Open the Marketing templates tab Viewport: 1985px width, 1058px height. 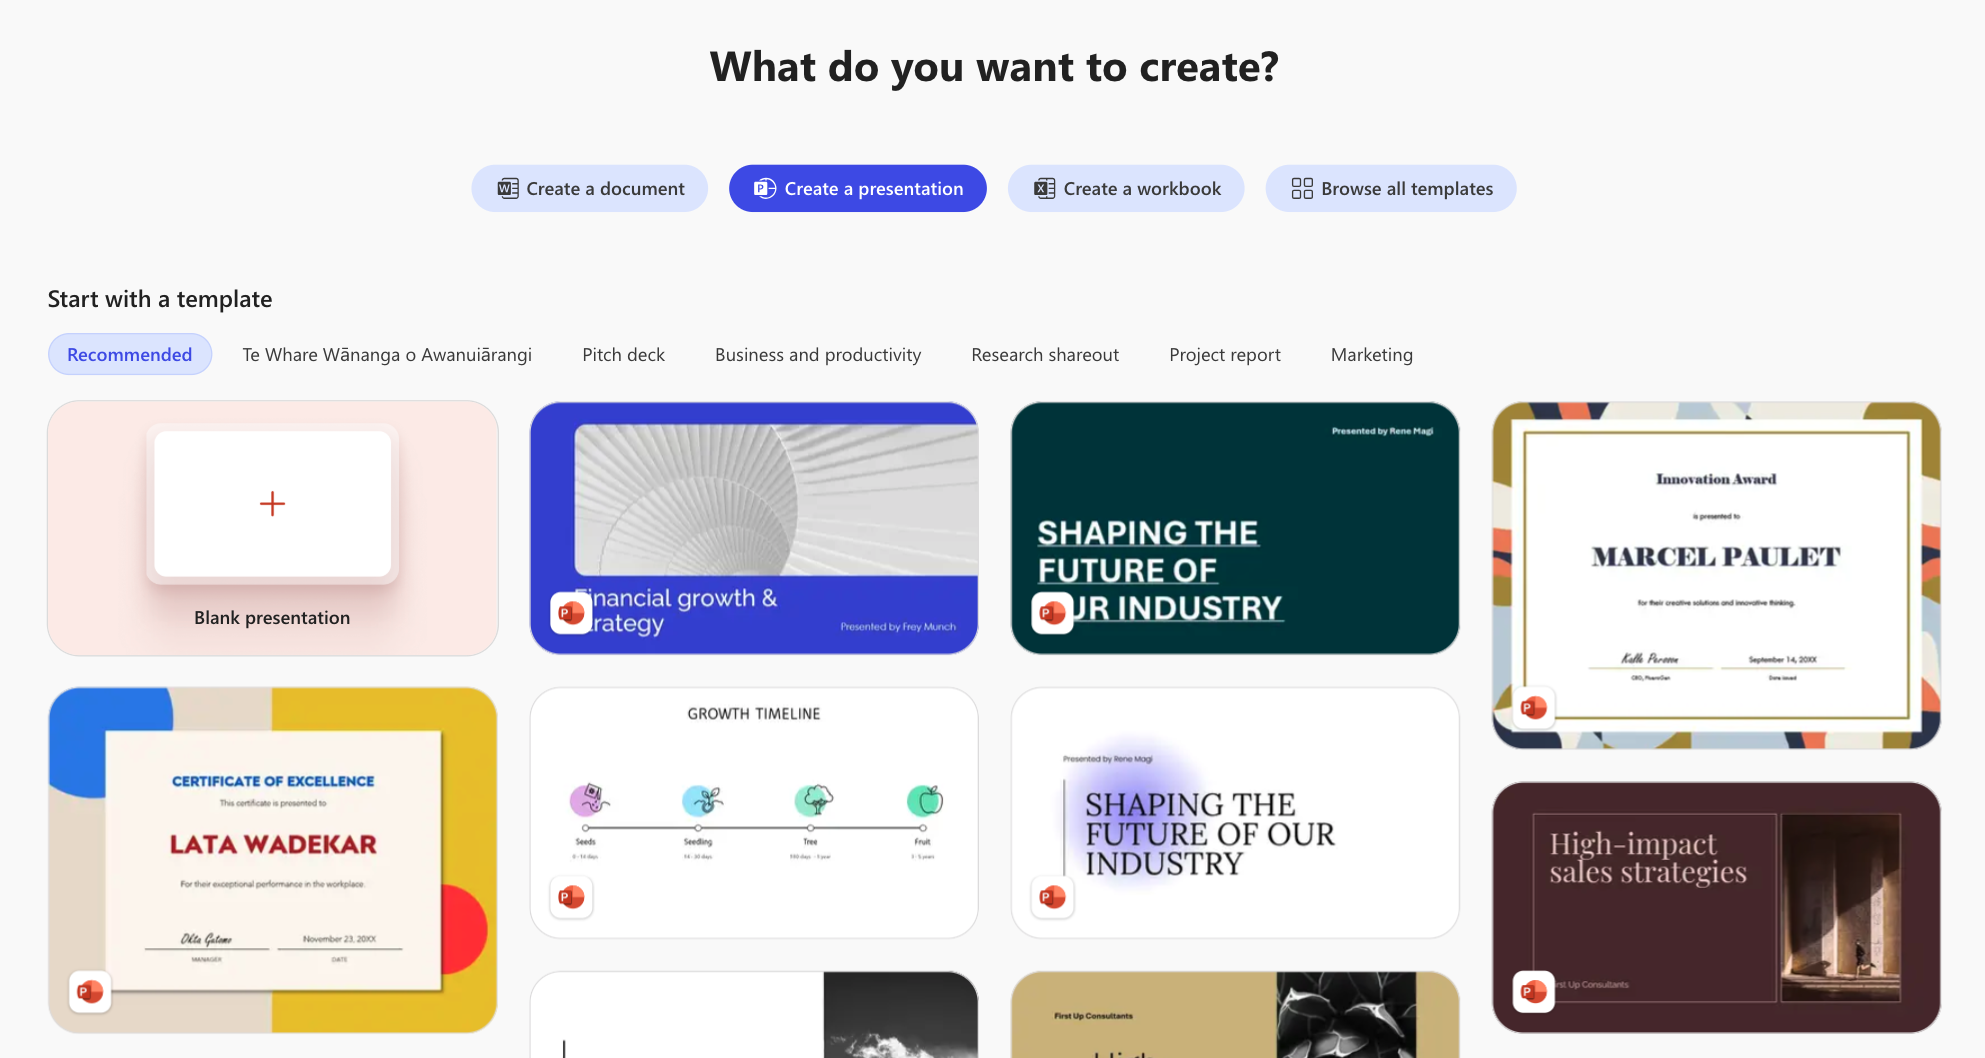click(1372, 354)
